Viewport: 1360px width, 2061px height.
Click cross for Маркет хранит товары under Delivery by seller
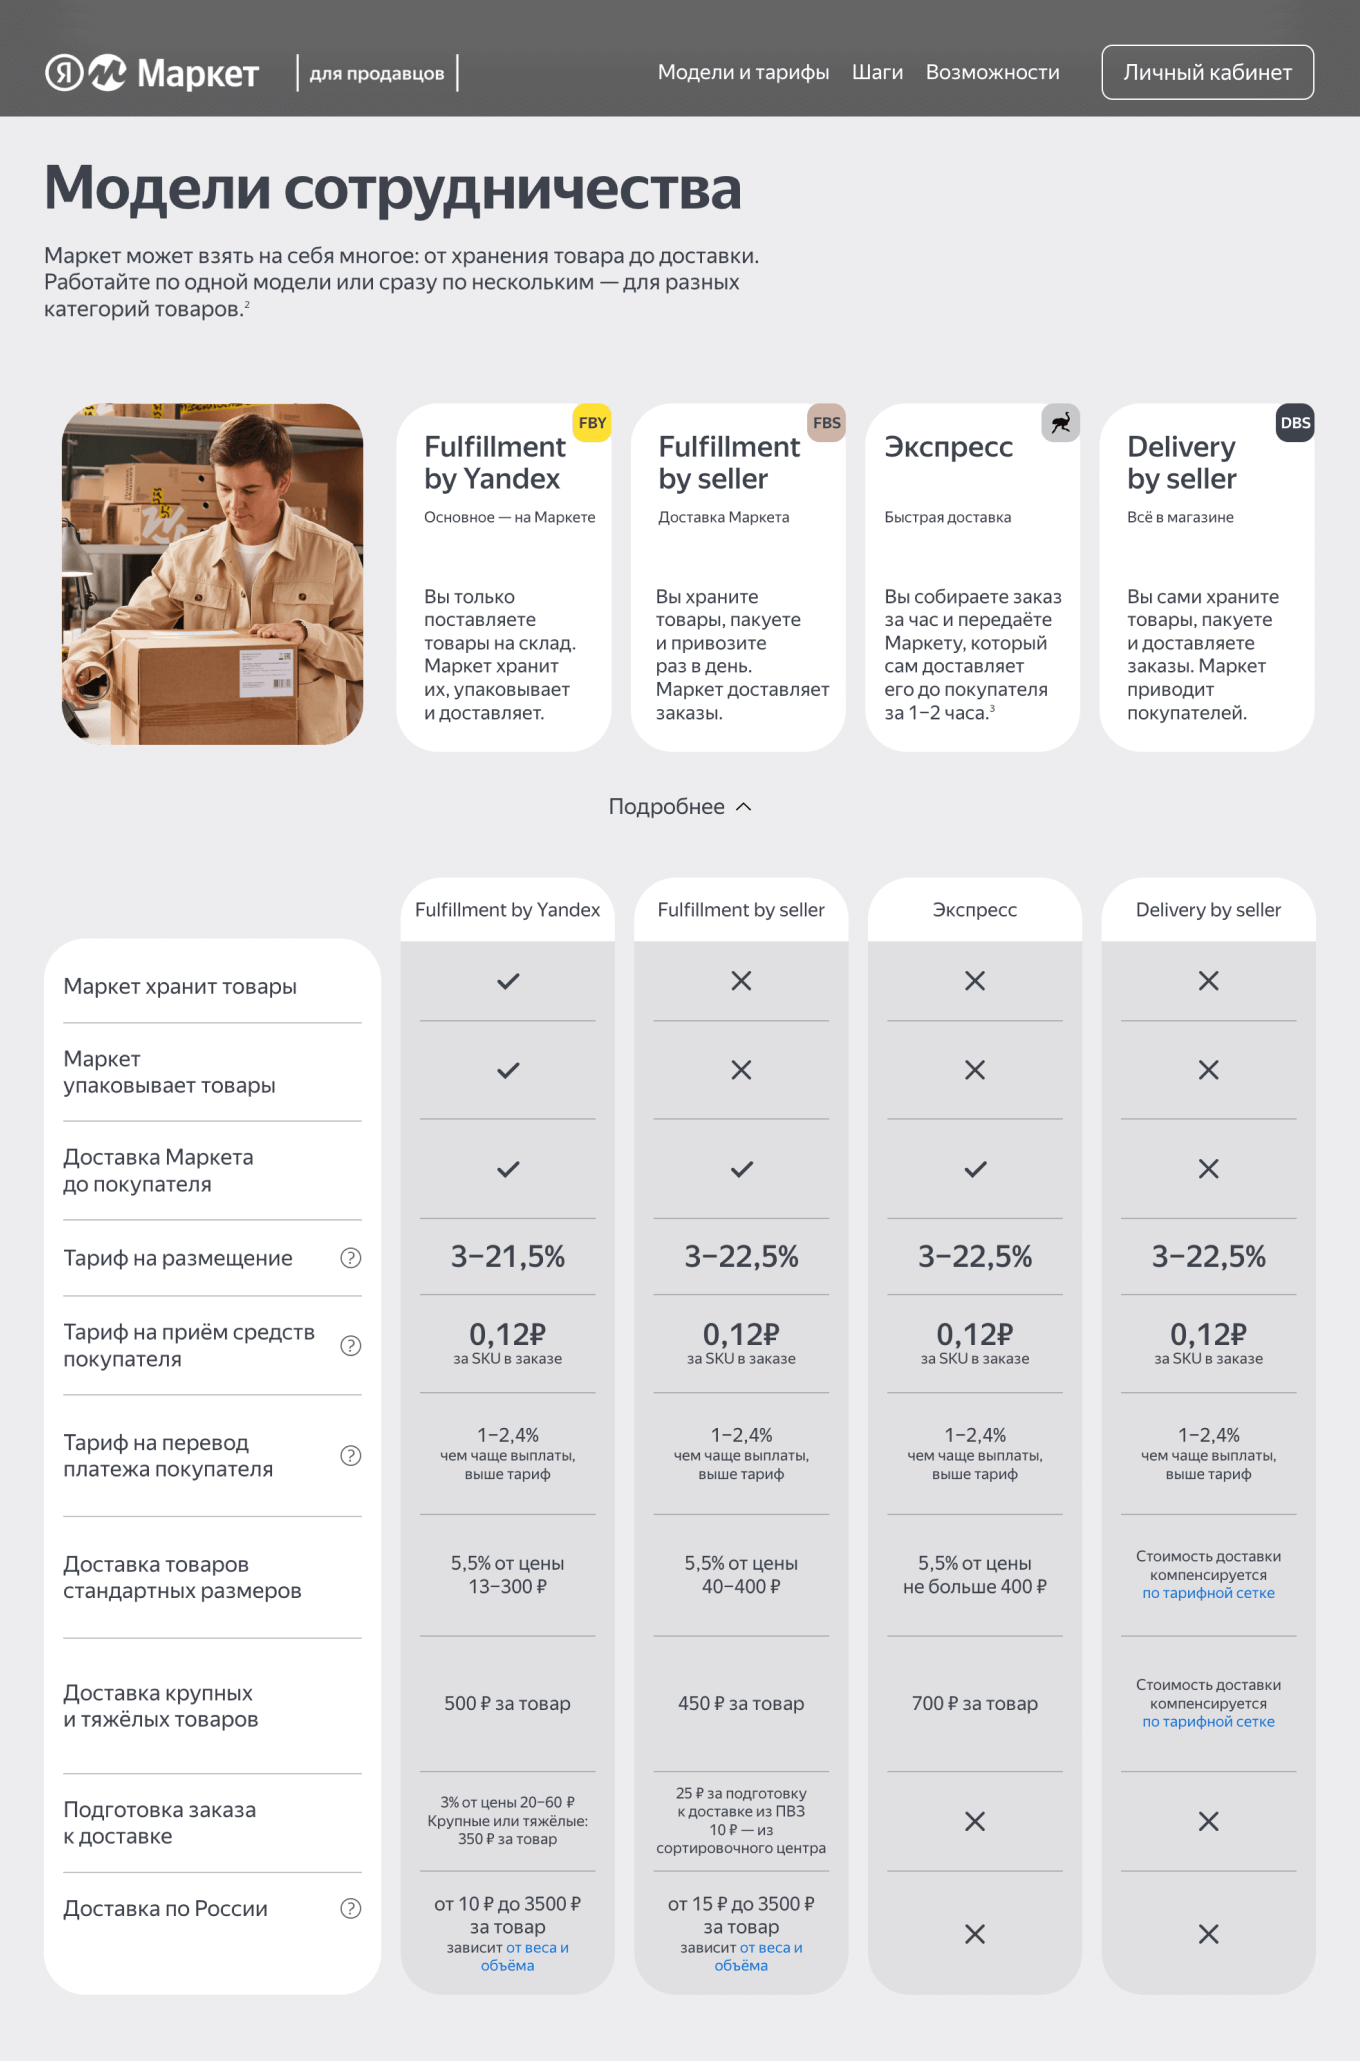click(1209, 981)
